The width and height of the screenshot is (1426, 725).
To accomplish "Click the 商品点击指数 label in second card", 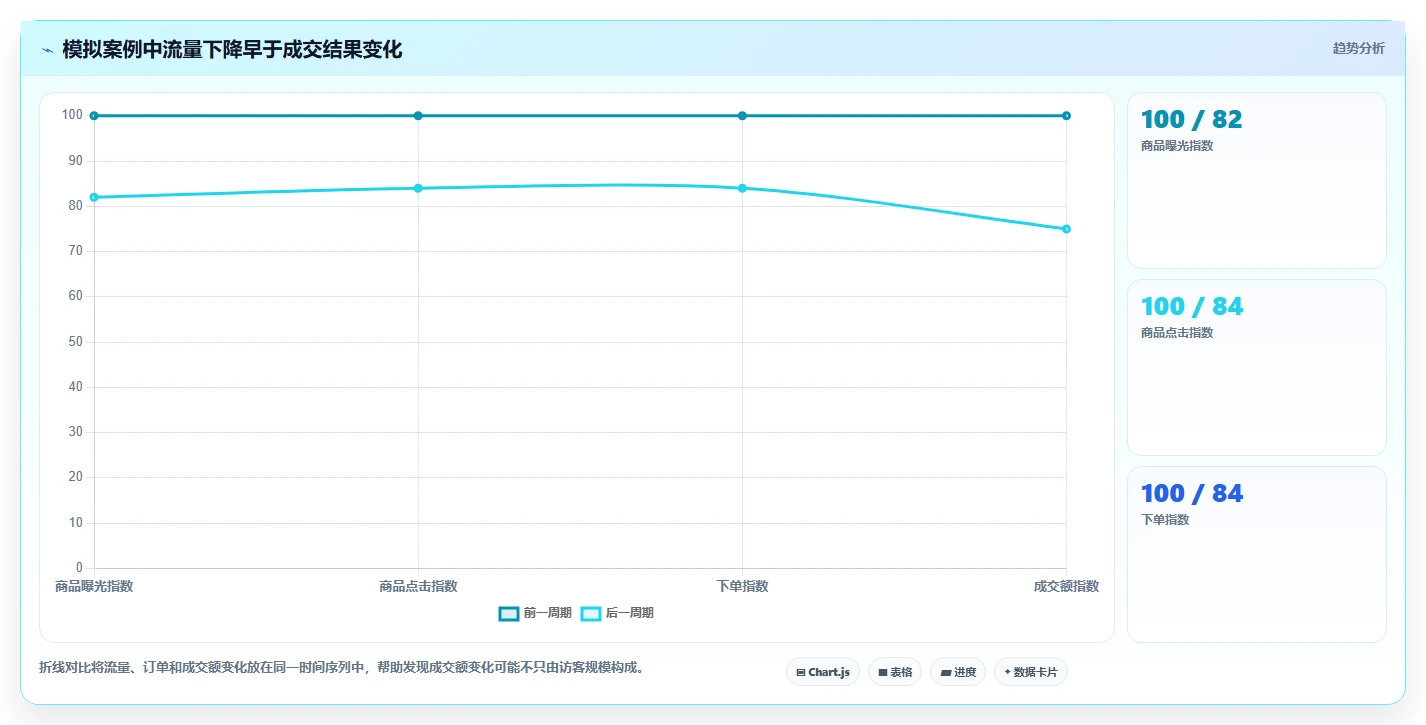I will [1177, 333].
